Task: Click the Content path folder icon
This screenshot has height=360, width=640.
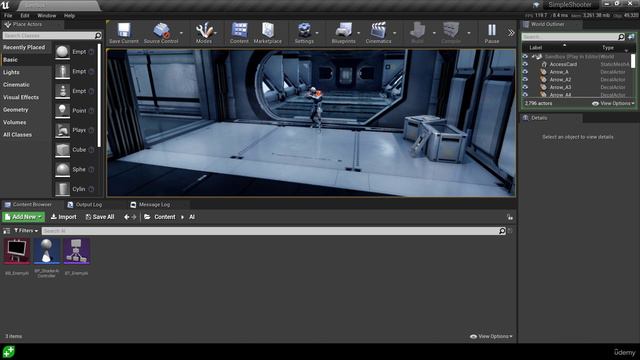Action: coord(147,217)
